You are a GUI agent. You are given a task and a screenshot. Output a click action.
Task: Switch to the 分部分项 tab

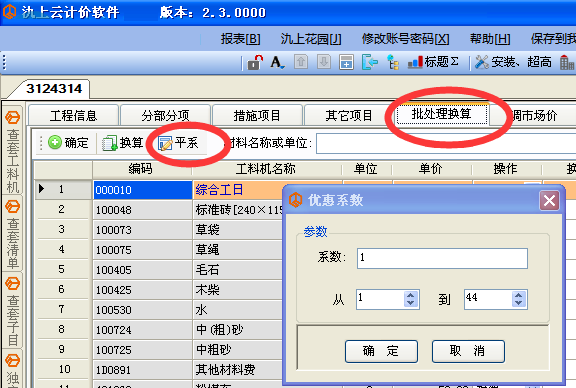(x=165, y=115)
